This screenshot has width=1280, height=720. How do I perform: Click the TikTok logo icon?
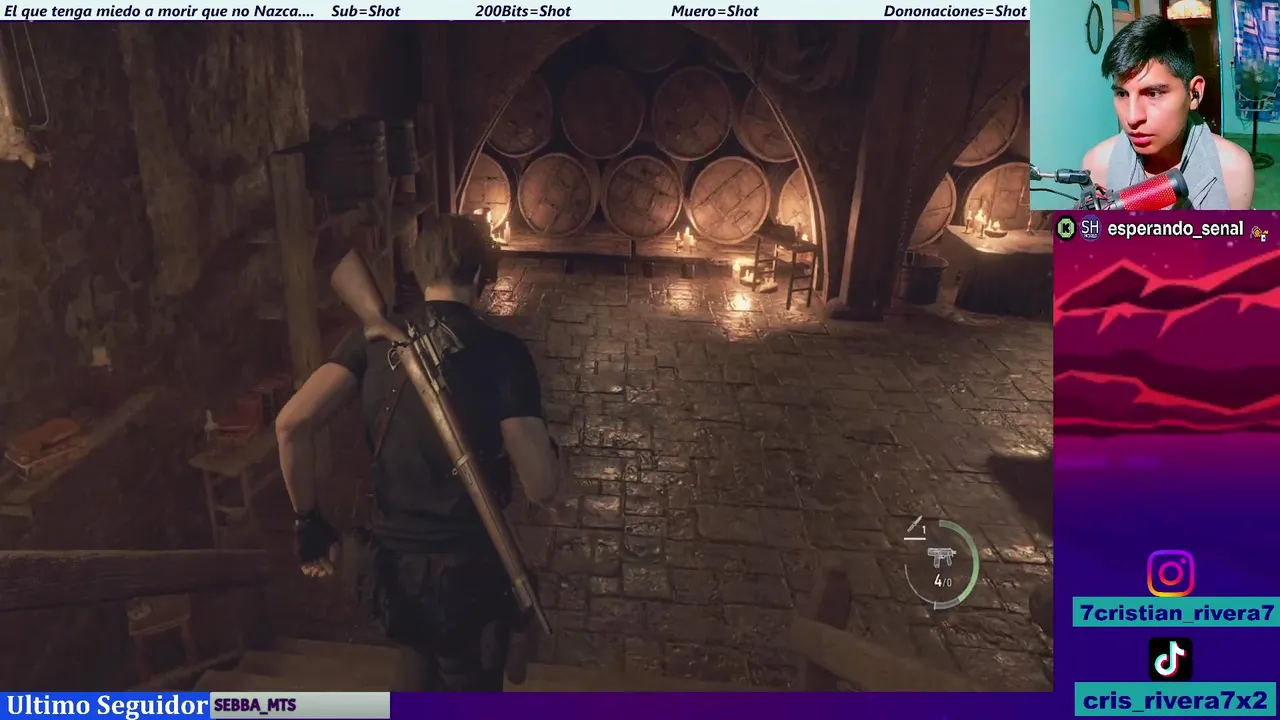1170,658
